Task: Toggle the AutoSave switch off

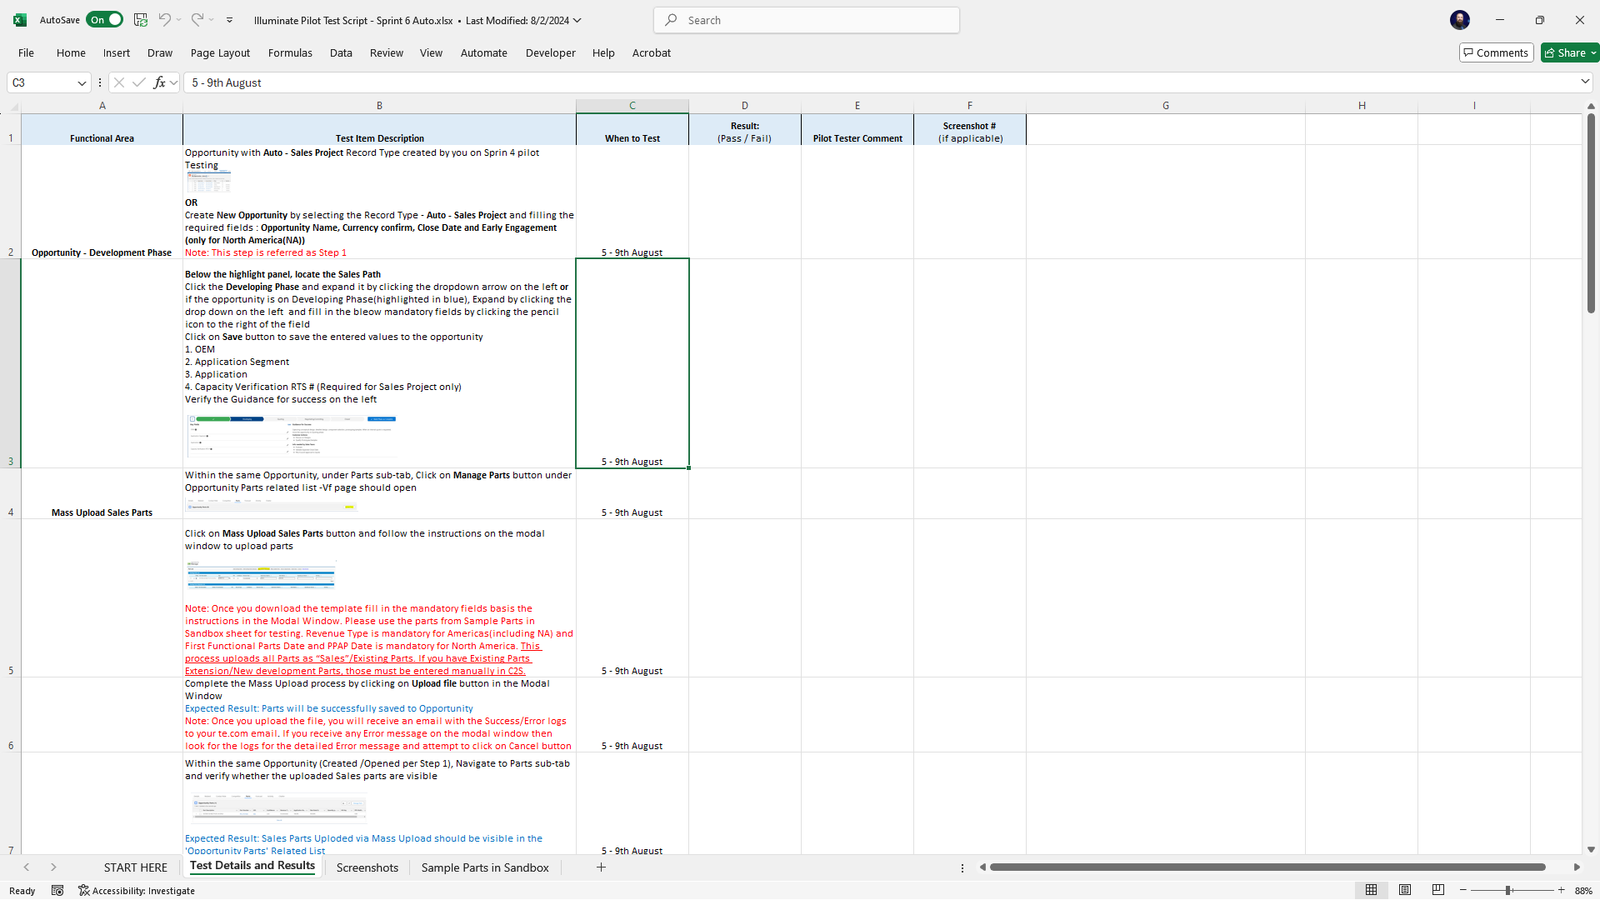Action: (x=104, y=20)
